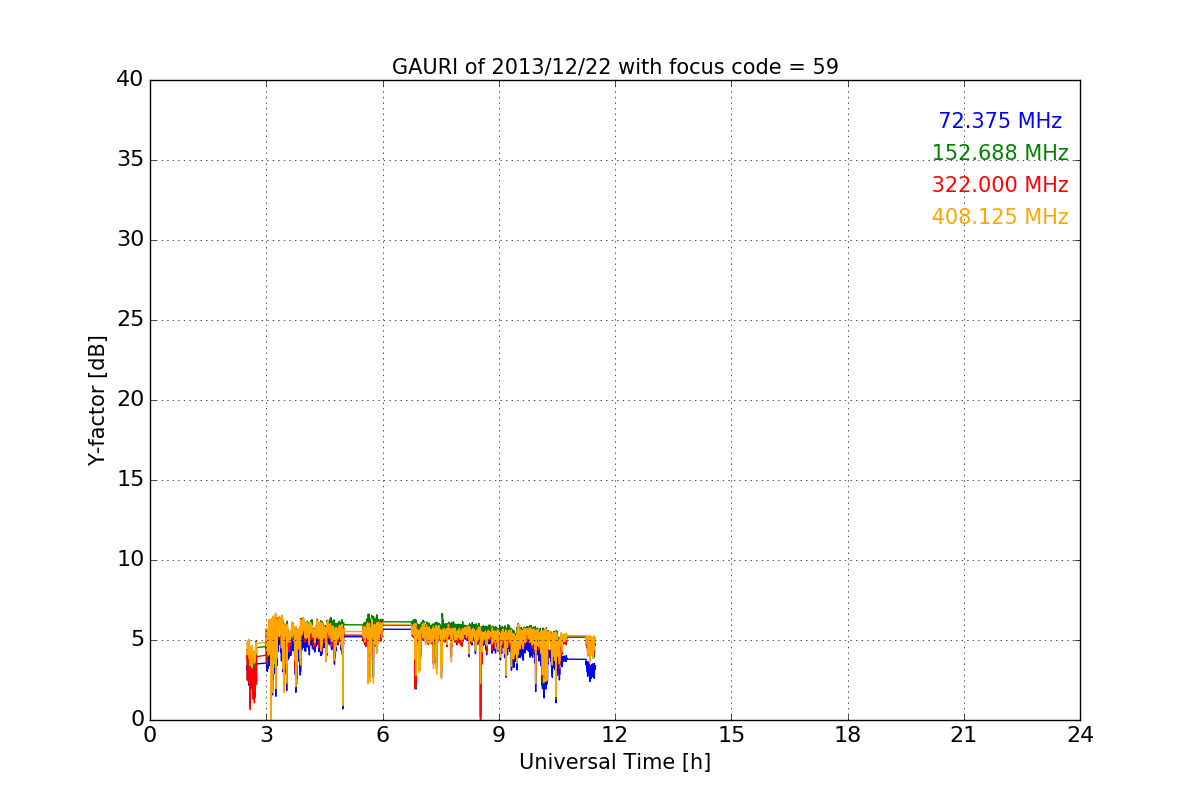
Task: Click the blue 72.375 MHz legend label
Action: [1000, 121]
